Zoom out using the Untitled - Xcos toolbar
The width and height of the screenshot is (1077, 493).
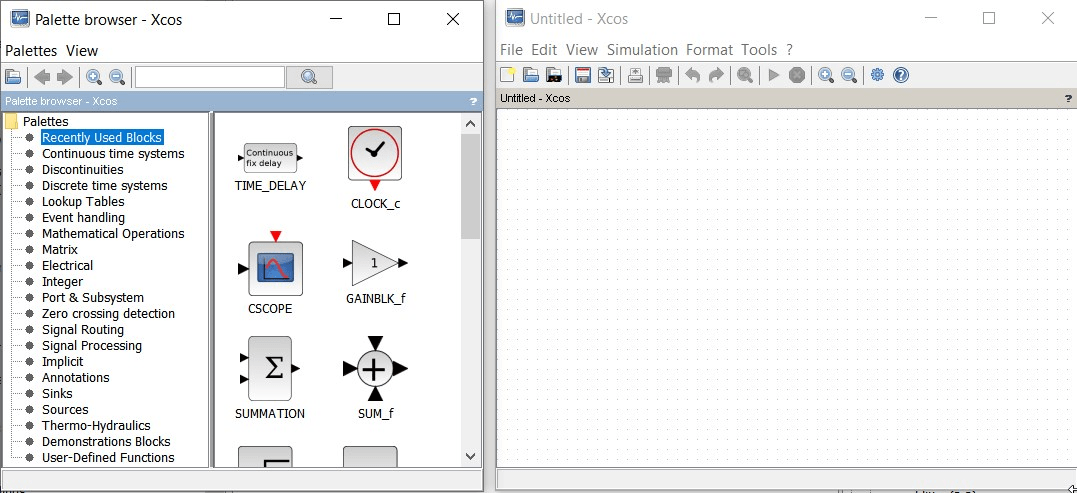[x=849, y=75]
